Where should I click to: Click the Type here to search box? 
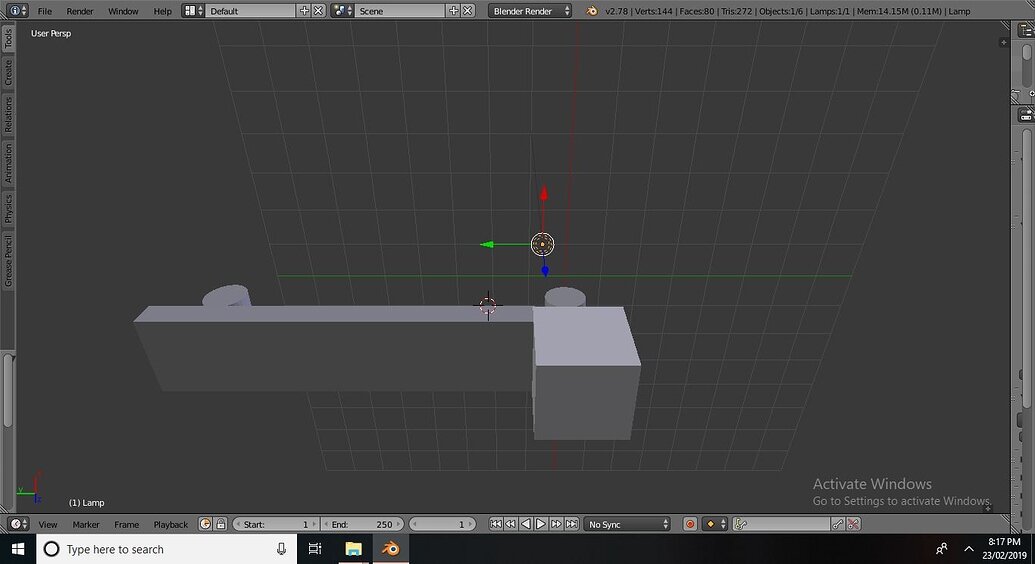click(165, 549)
